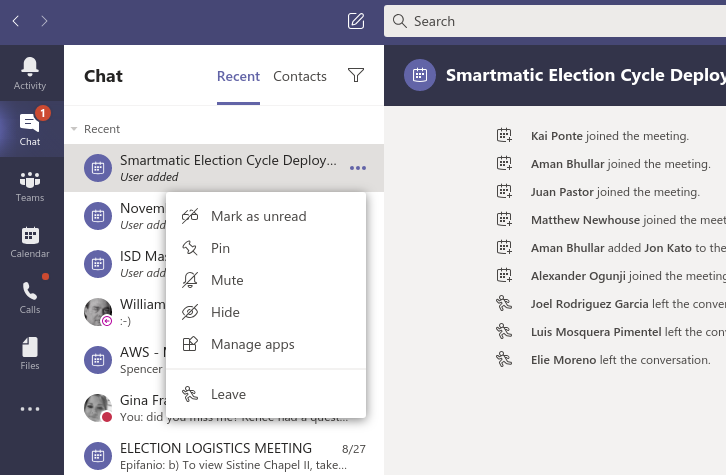
Task: Open the ISD Ma... meeting chat
Action: click(115, 264)
